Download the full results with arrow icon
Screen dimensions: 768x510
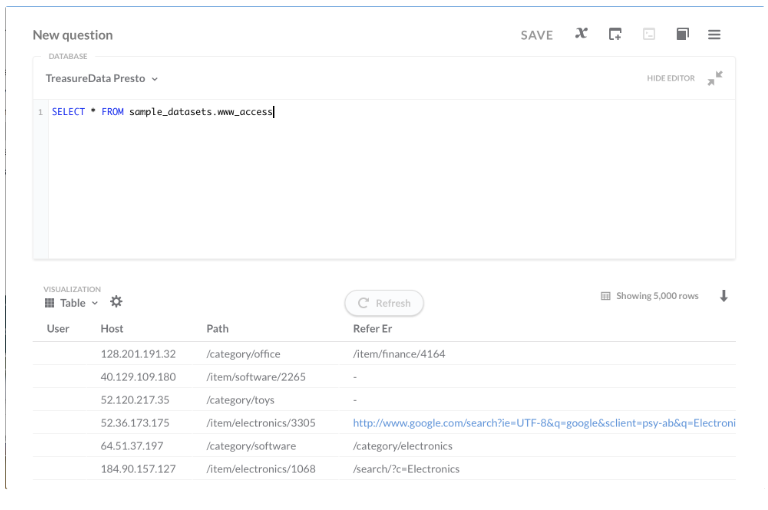tap(724, 296)
